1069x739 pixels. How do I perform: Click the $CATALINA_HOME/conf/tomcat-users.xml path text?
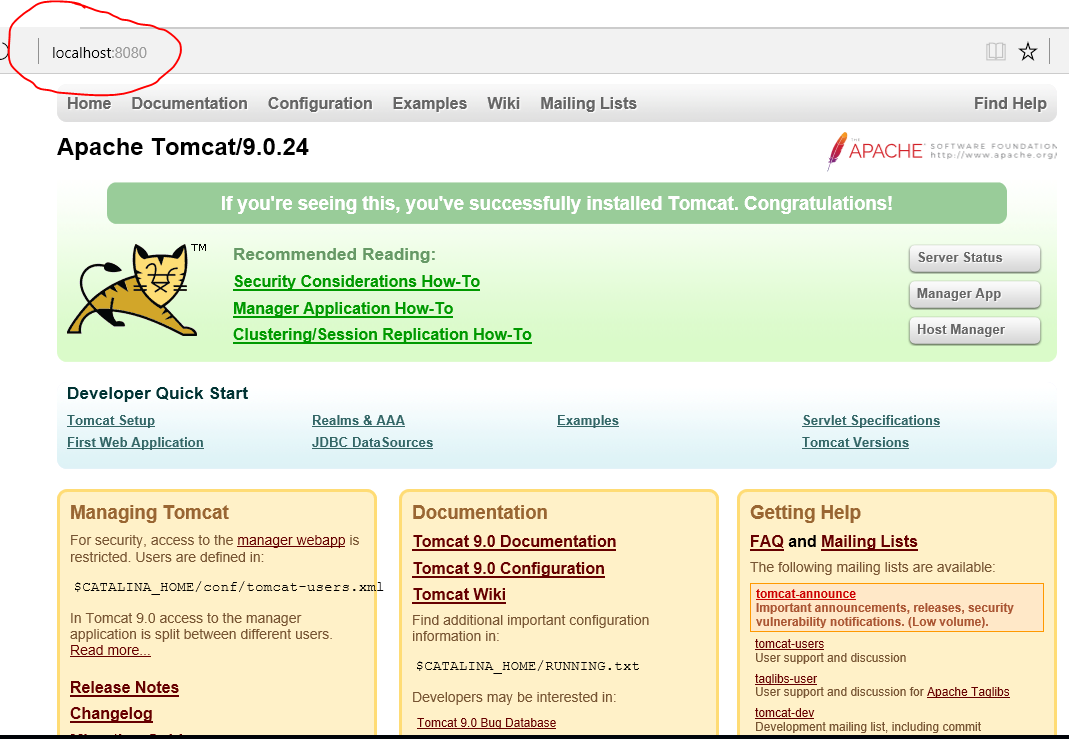click(x=228, y=587)
